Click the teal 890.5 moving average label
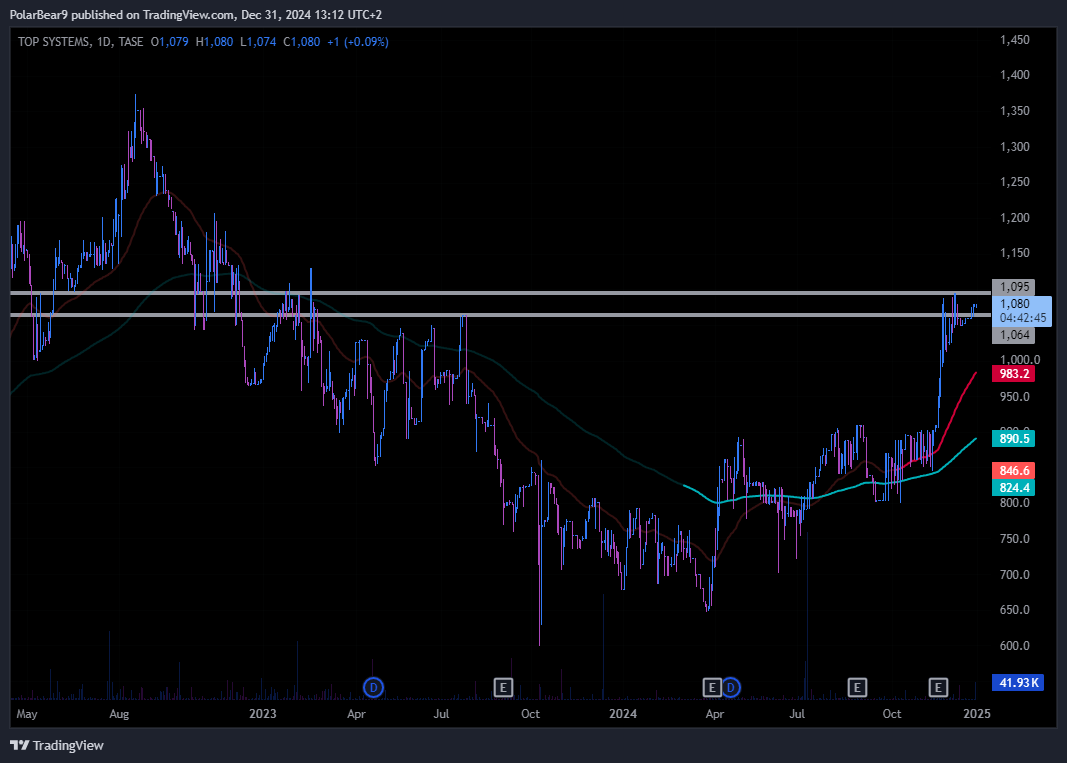Image resolution: width=1067 pixels, height=763 pixels. pos(1013,438)
